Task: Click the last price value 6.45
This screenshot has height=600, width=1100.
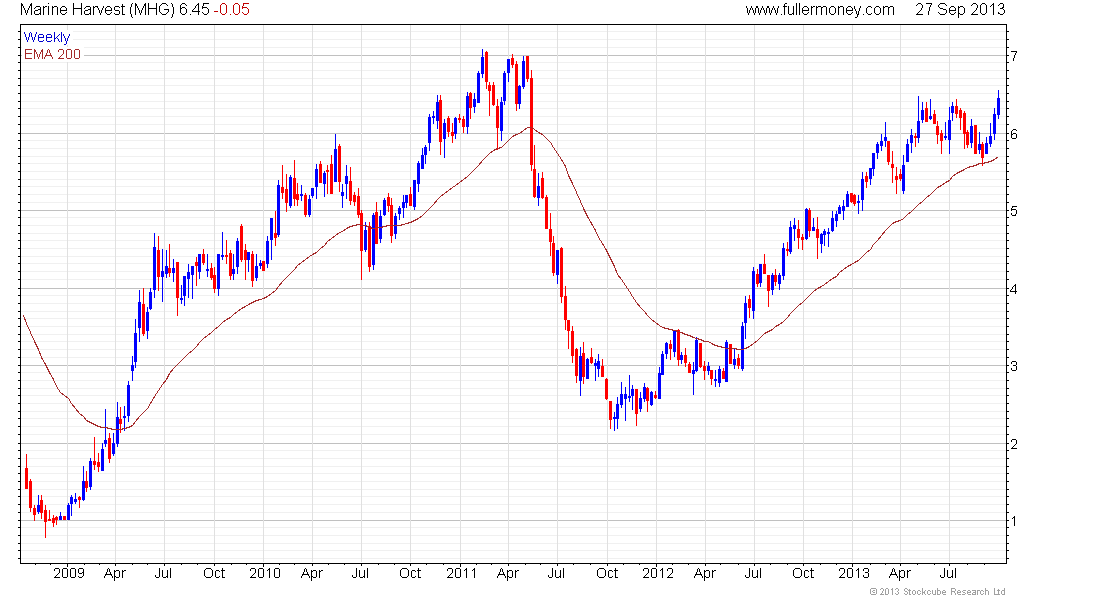Action: pyautogui.click(x=194, y=10)
